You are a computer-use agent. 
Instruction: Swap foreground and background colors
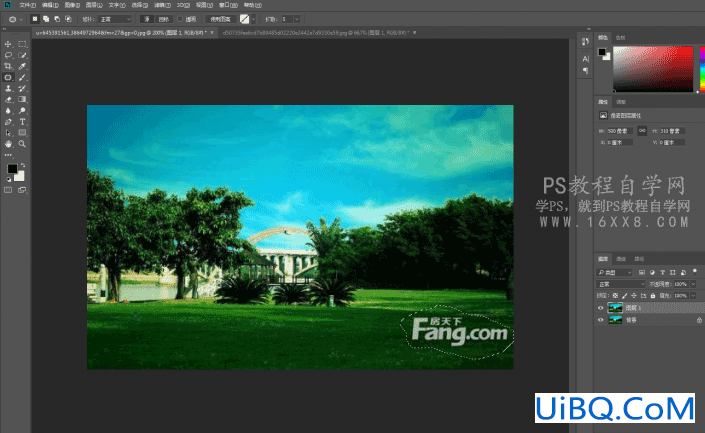point(23,165)
